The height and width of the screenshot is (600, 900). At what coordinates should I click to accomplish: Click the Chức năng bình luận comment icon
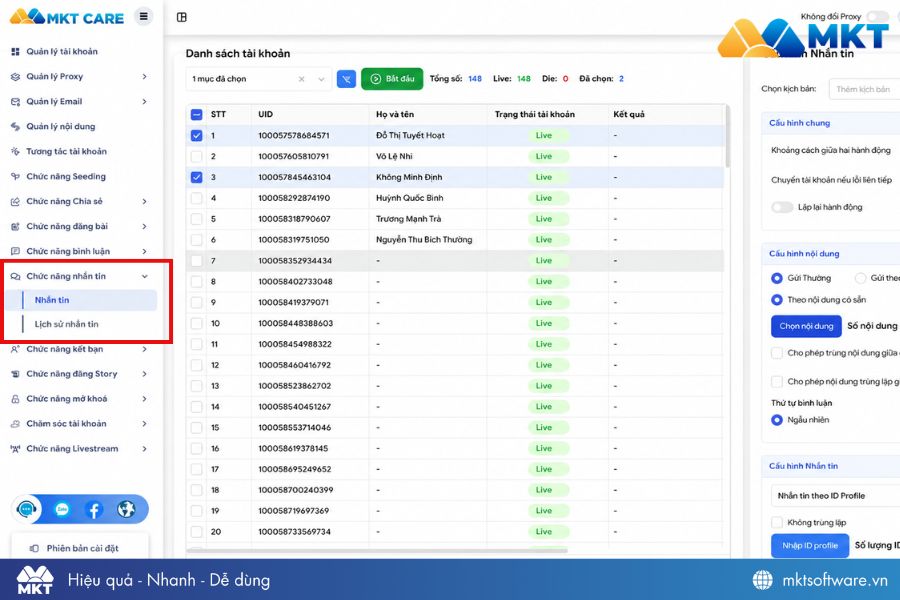(x=15, y=251)
